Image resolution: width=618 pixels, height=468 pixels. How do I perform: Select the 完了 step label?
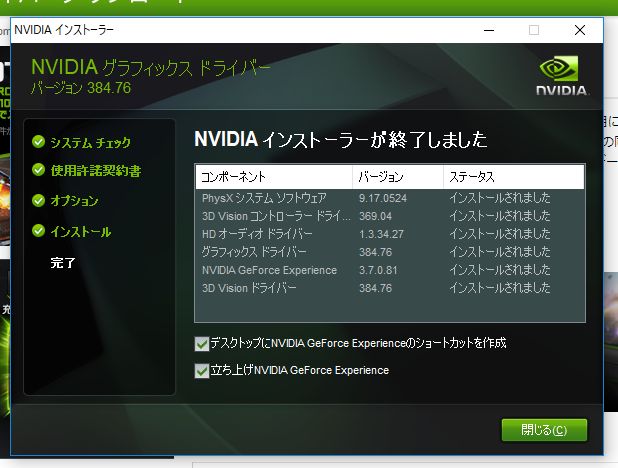click(63, 263)
